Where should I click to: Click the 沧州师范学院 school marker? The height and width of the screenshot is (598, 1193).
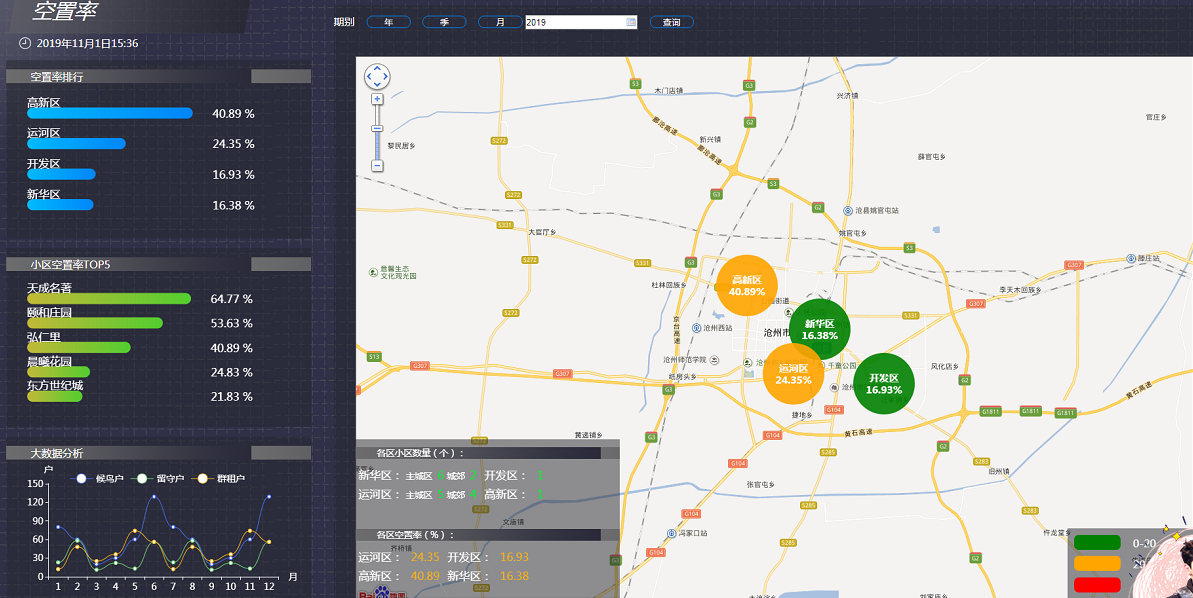pos(714,361)
